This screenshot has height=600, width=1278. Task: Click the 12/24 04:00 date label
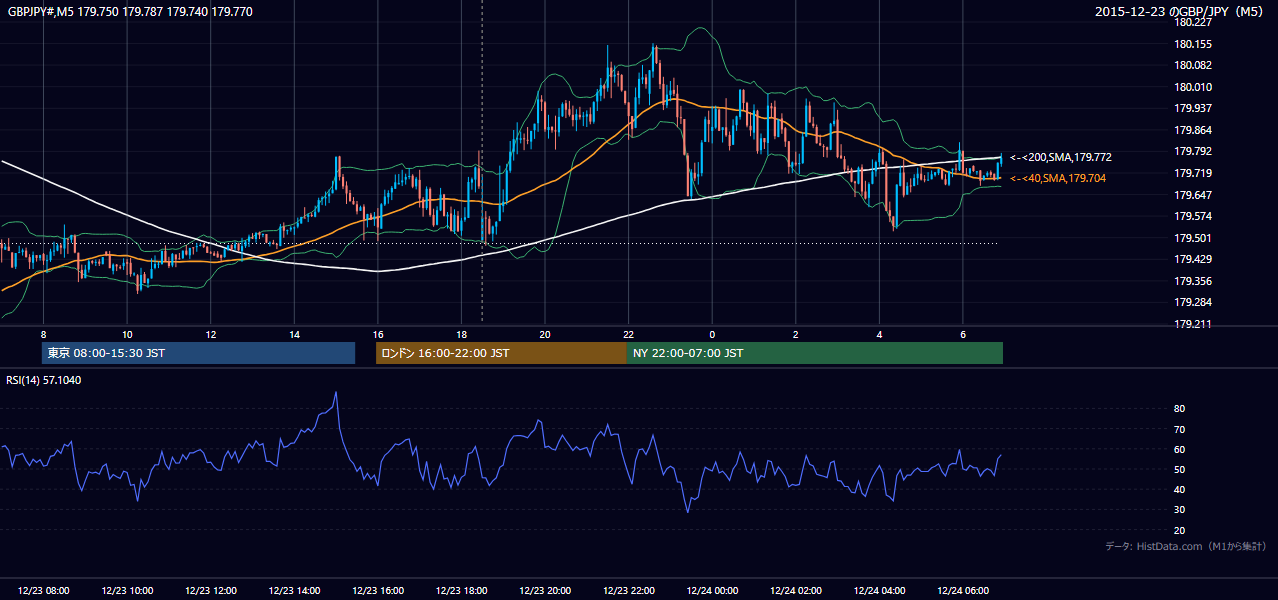[879, 591]
